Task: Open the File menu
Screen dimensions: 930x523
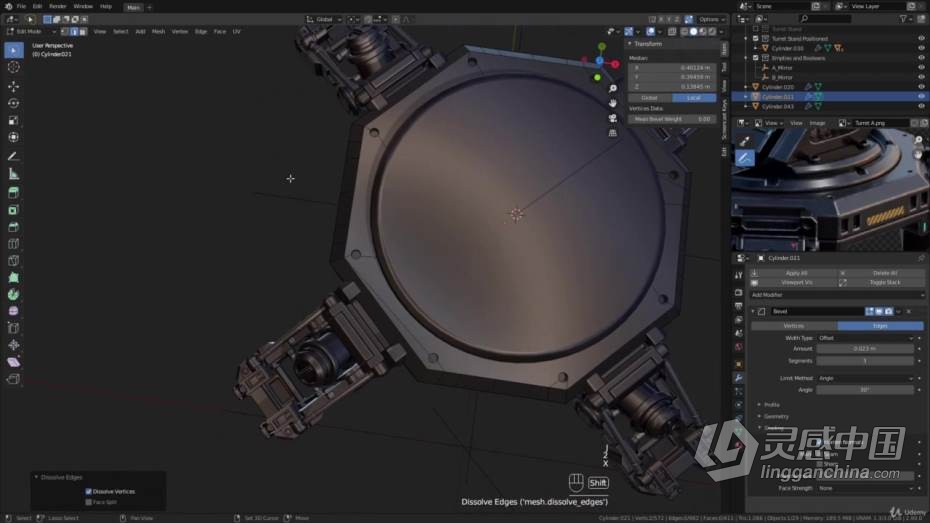Action: 21,7
